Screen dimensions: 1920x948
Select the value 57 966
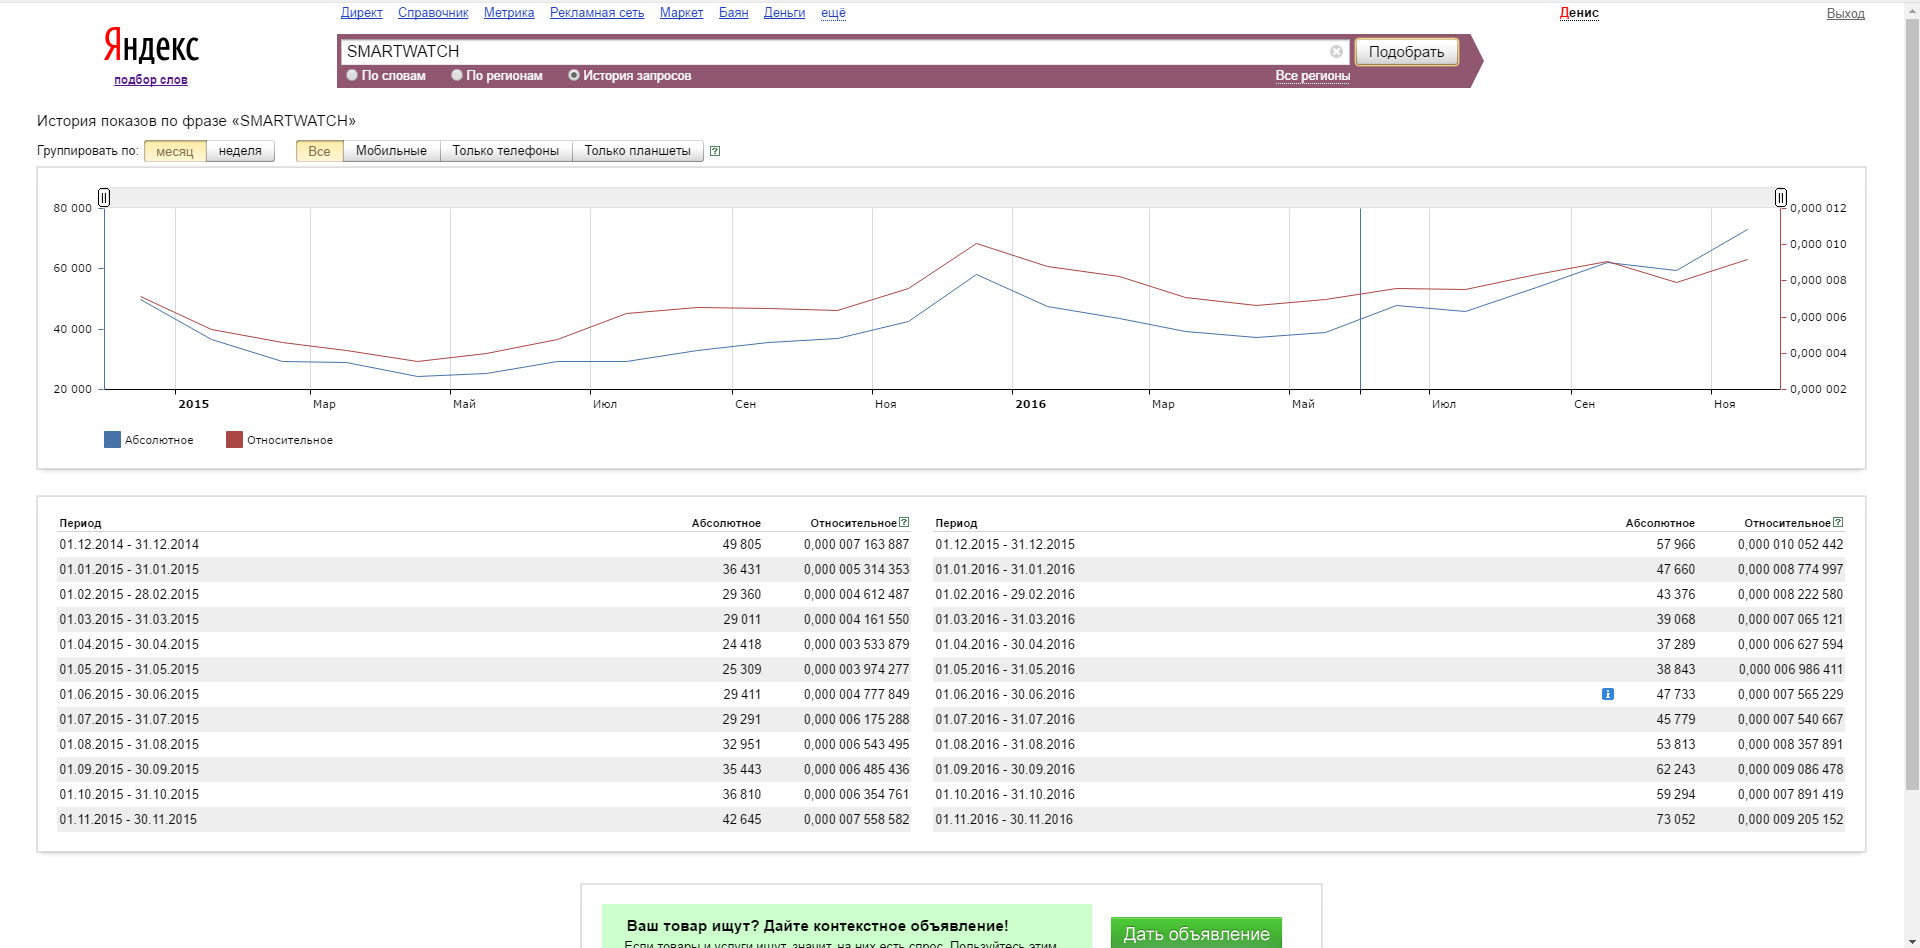click(1676, 545)
